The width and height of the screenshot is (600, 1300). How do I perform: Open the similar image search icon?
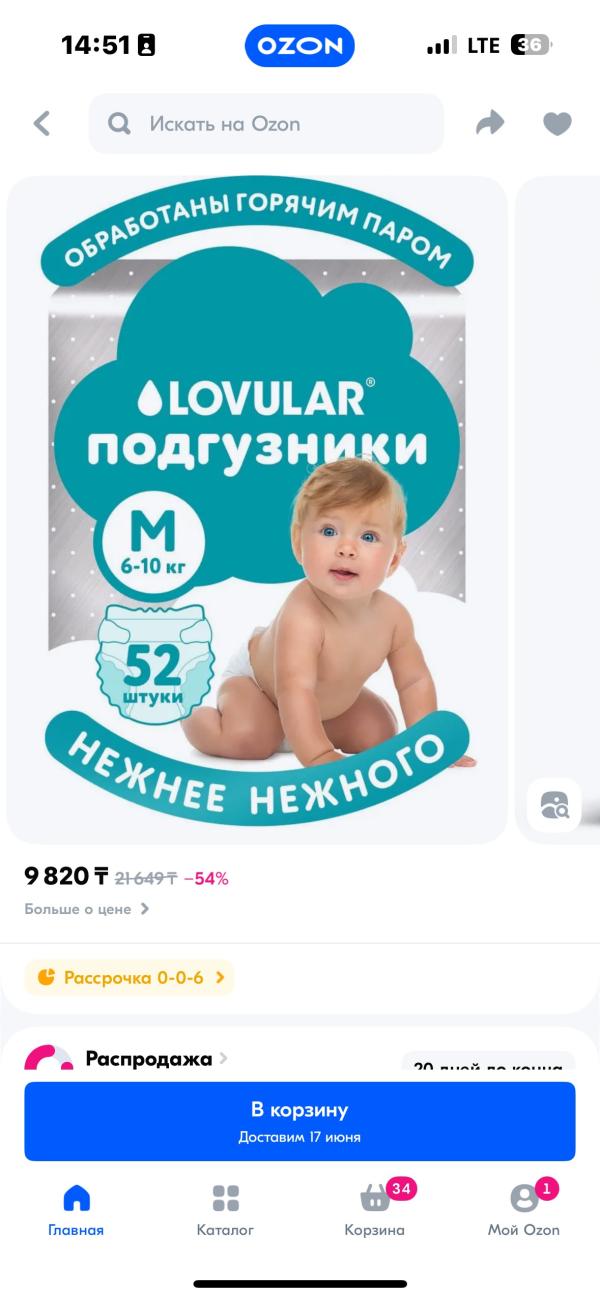pyautogui.click(x=554, y=805)
